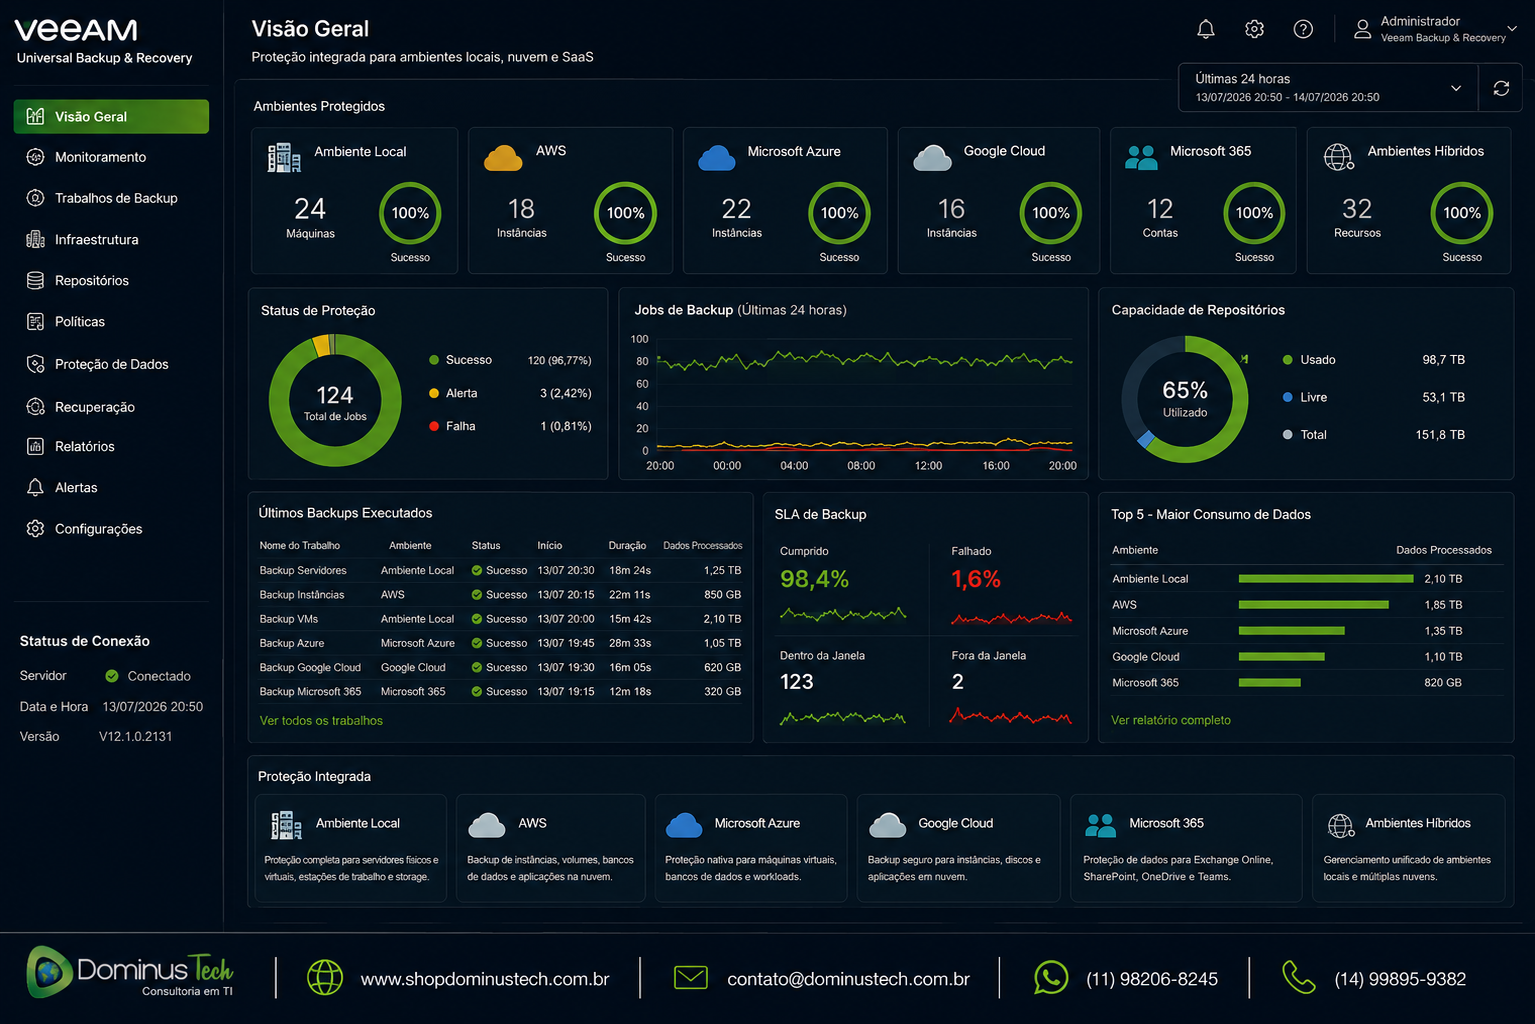Click the Relatórios chart icon
1535x1024 pixels.
click(35, 446)
